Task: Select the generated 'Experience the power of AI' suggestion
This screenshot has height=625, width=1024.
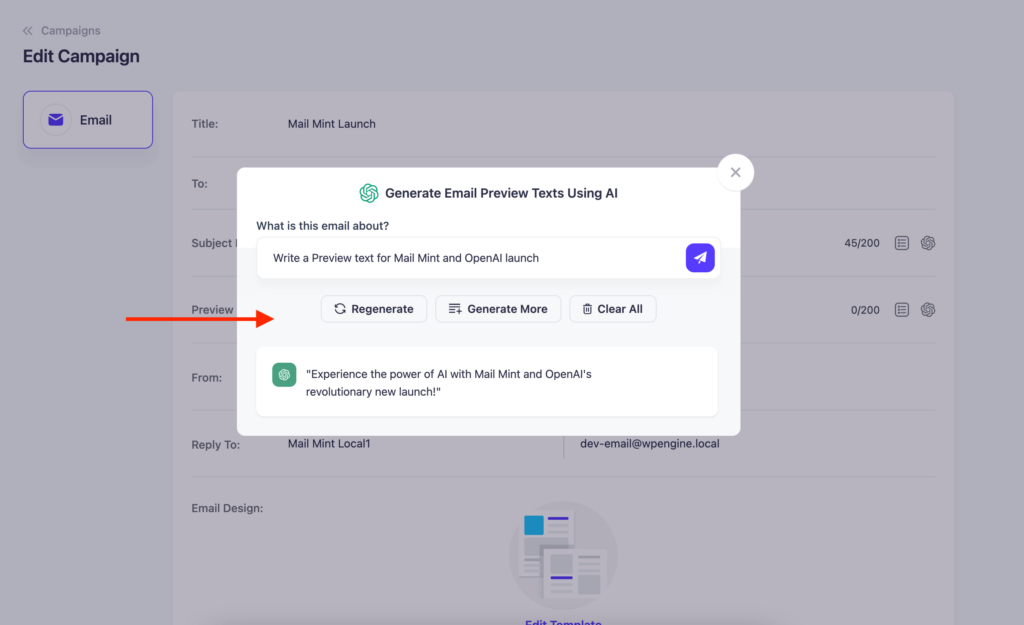Action: point(487,382)
